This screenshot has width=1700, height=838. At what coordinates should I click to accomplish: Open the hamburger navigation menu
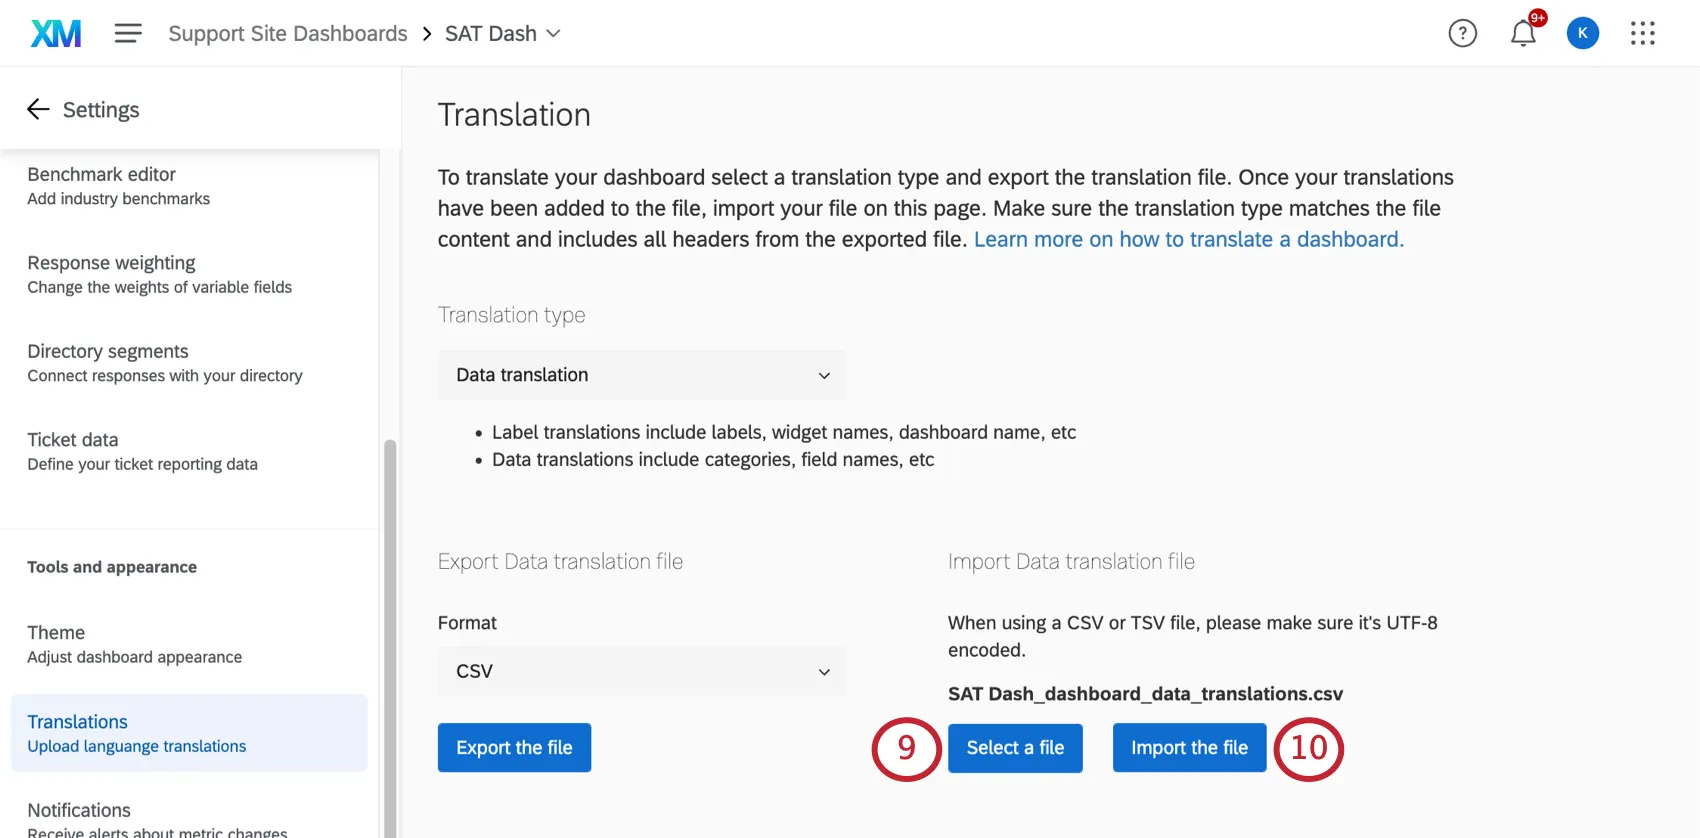[128, 34]
